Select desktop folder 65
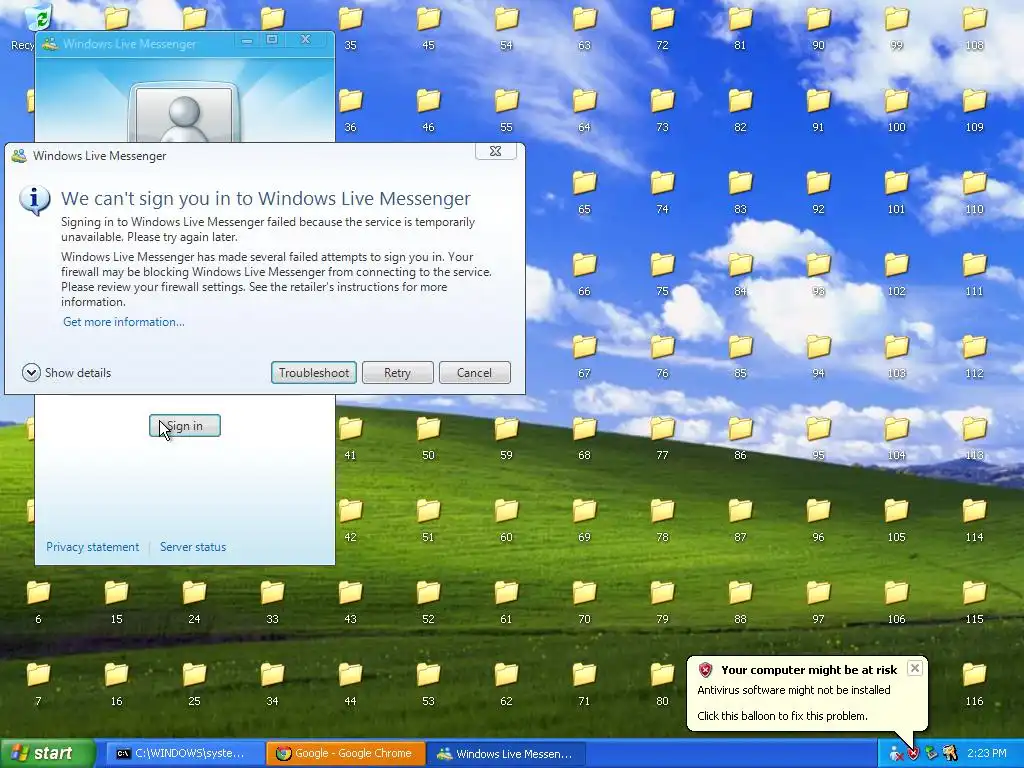This screenshot has width=1024, height=768. (584, 192)
